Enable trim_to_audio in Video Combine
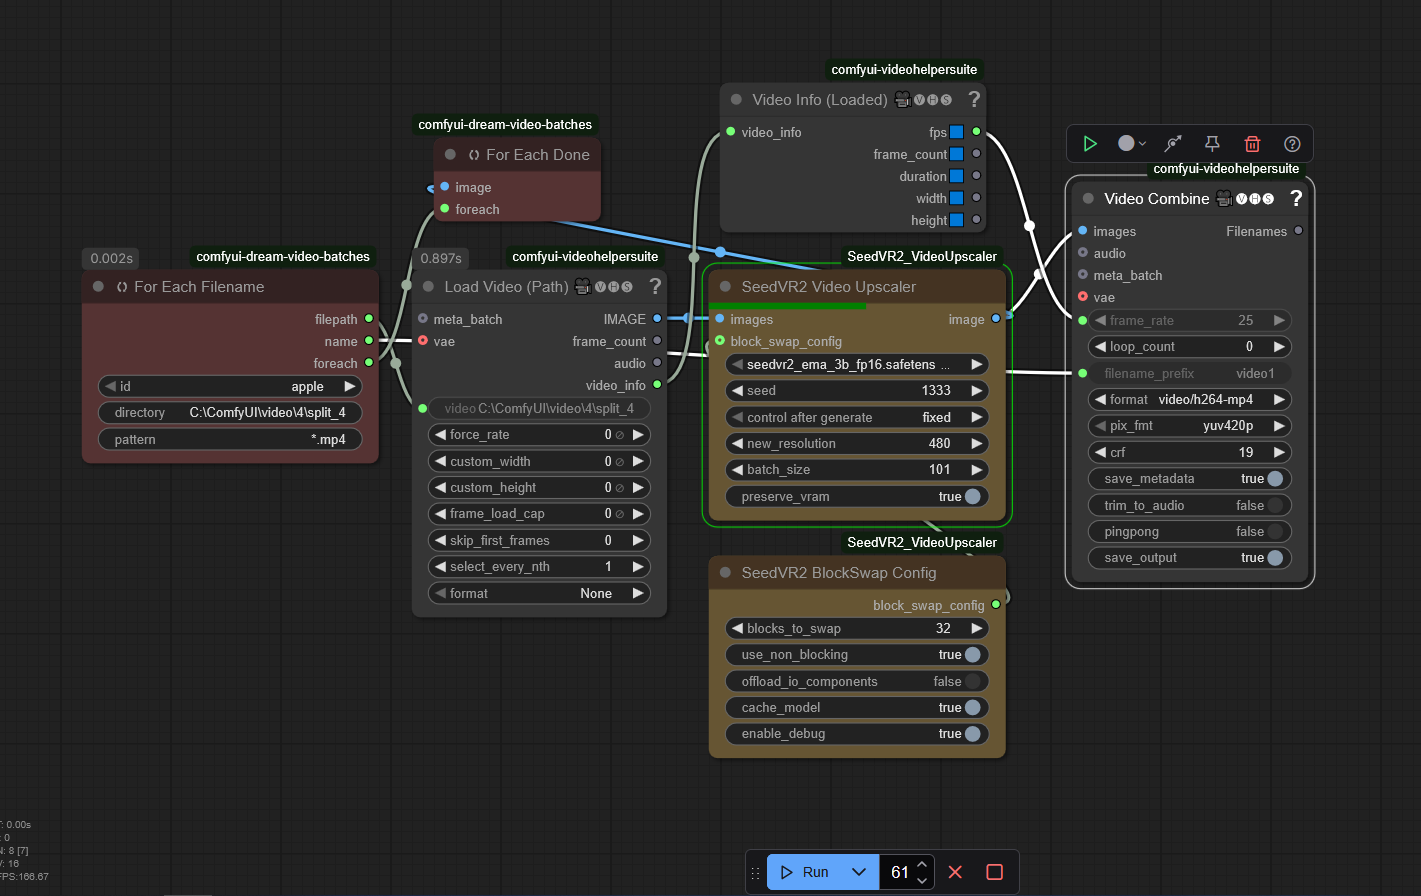This screenshot has width=1421, height=896. click(x=1274, y=506)
